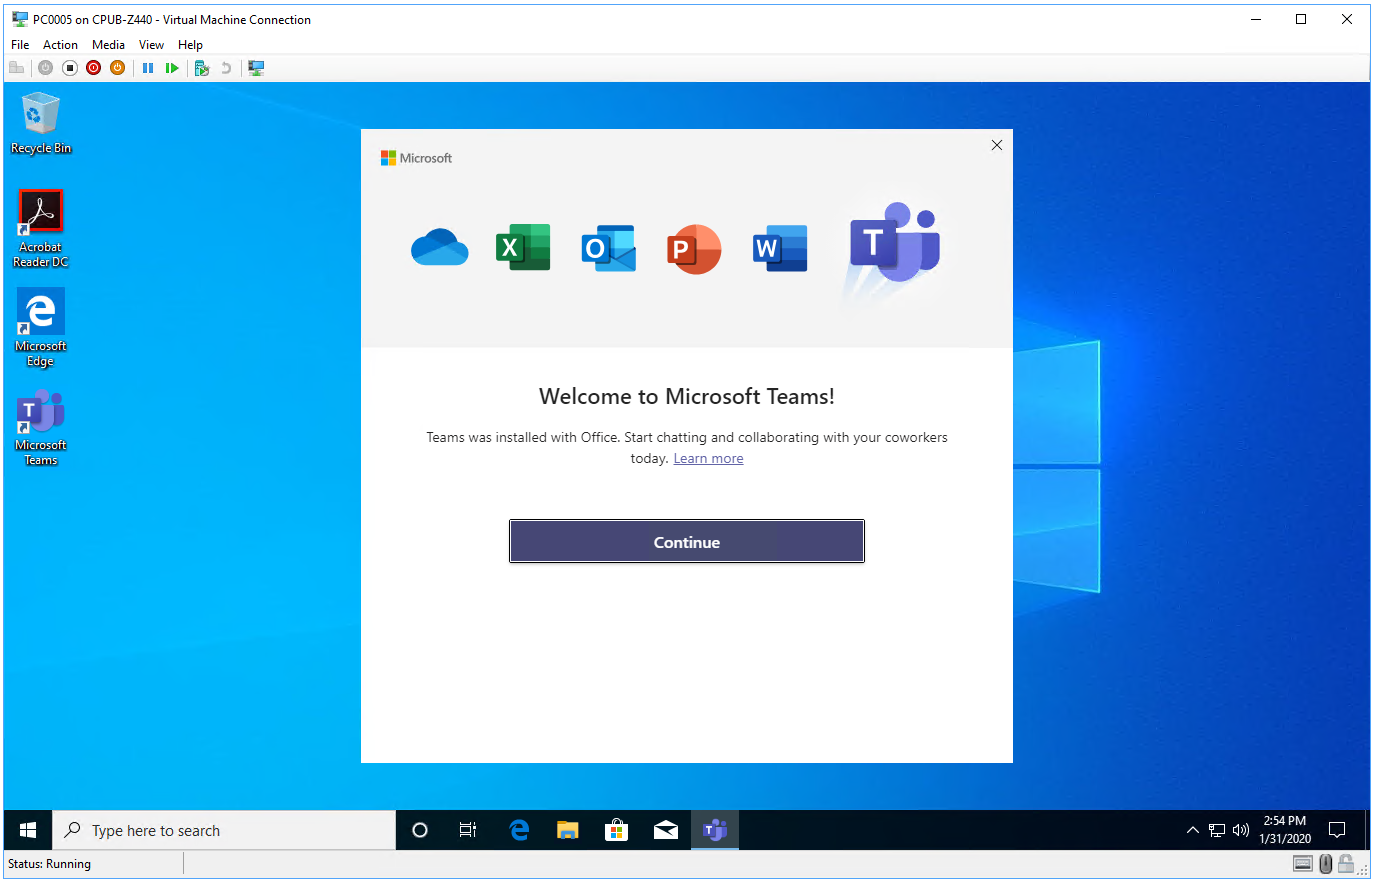
Task: Click the Continue button in the Teams dialog
Action: pyautogui.click(x=686, y=541)
